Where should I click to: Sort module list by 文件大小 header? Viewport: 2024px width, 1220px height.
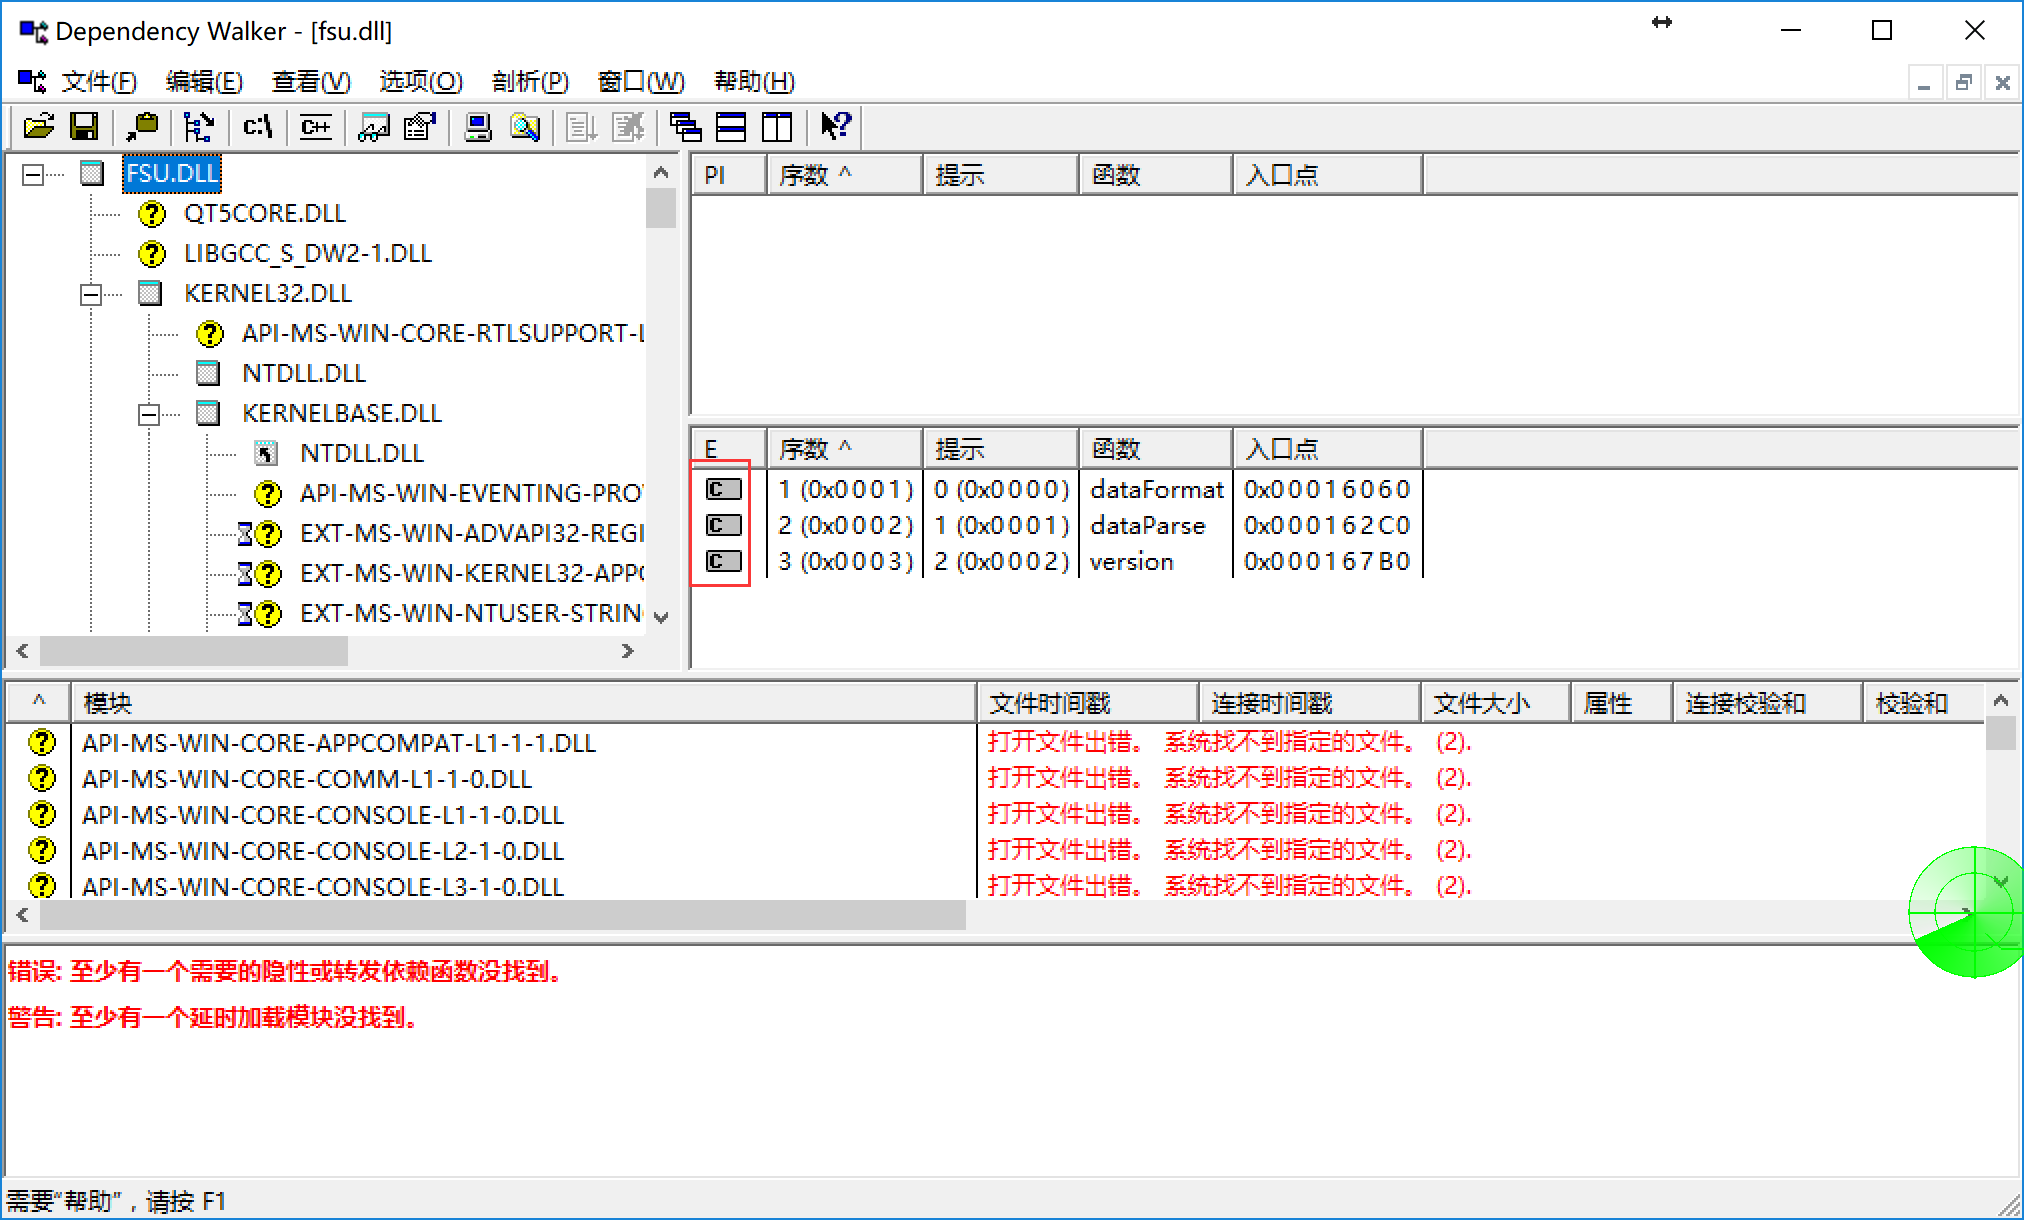click(x=1496, y=703)
